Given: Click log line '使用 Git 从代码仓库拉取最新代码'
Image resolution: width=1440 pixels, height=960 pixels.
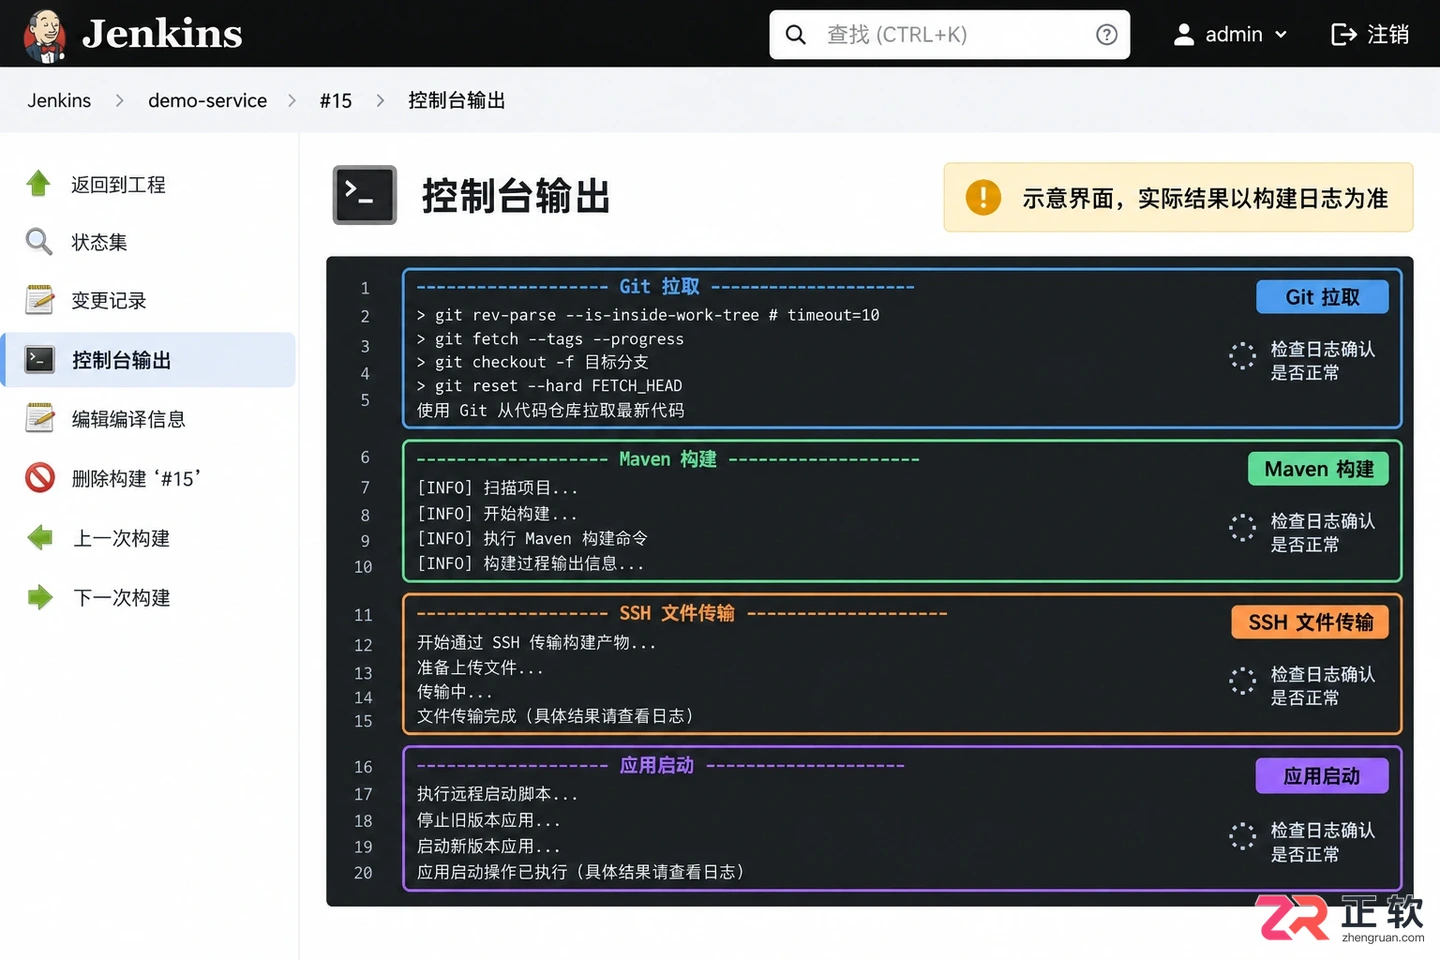Looking at the screenshot, I should click(x=551, y=410).
